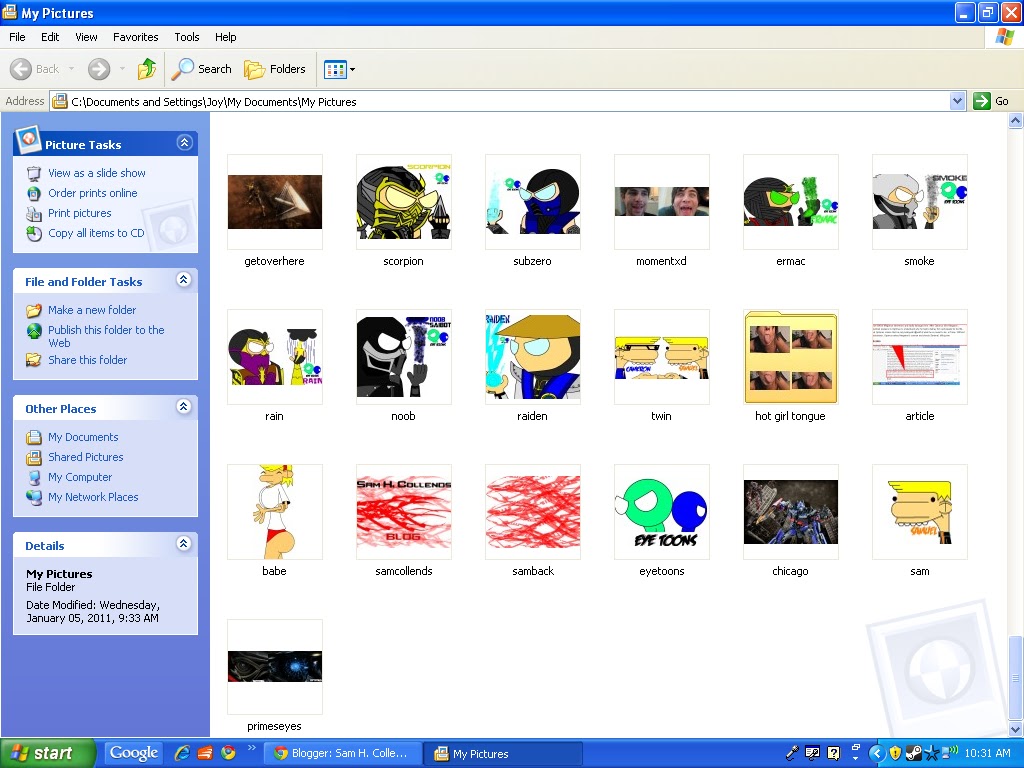Collapse the Other Places panel

tap(184, 407)
